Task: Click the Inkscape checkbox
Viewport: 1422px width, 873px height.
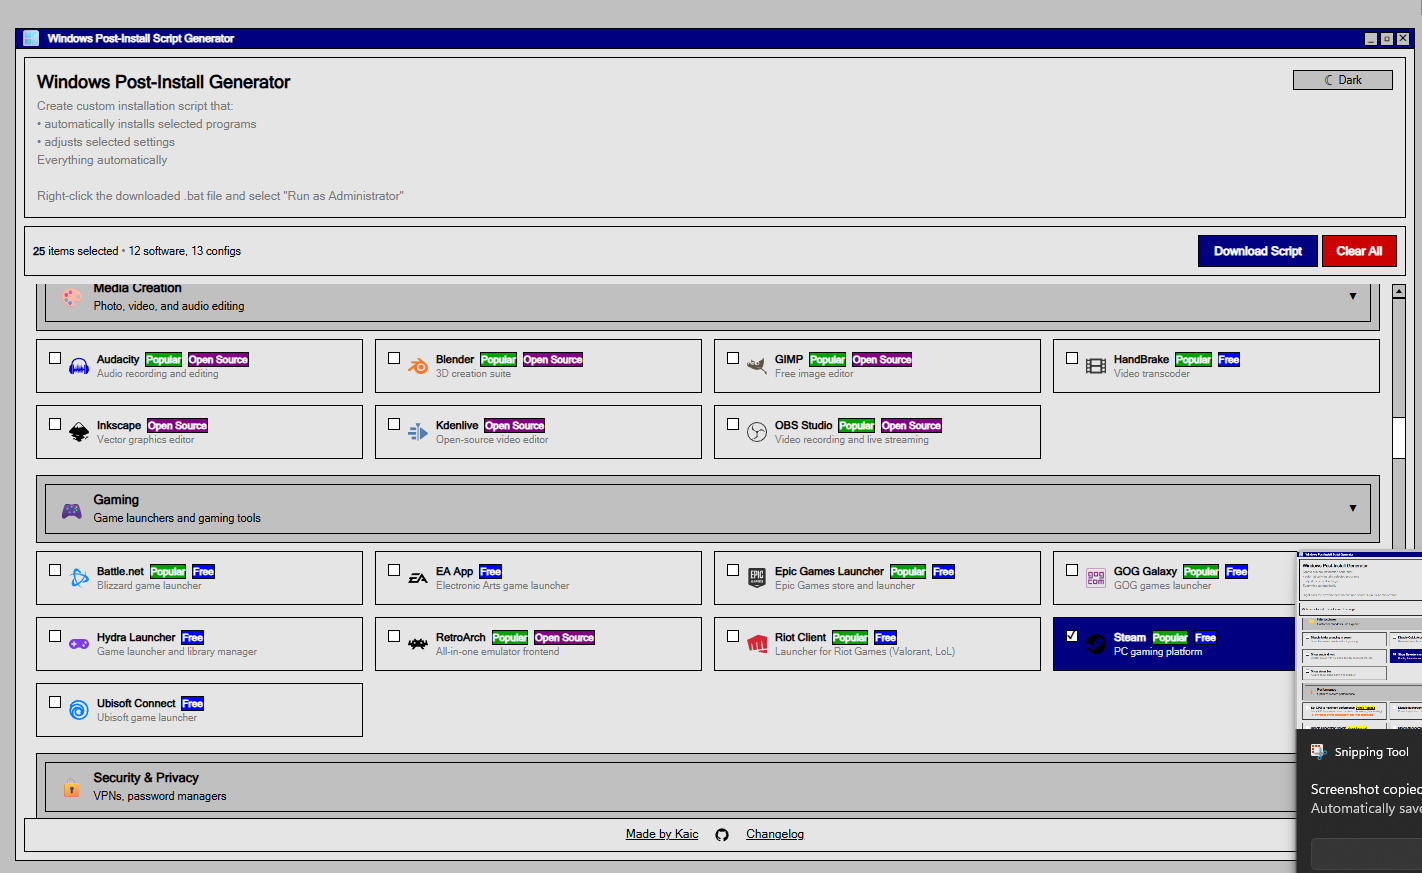Action: [x=55, y=424]
